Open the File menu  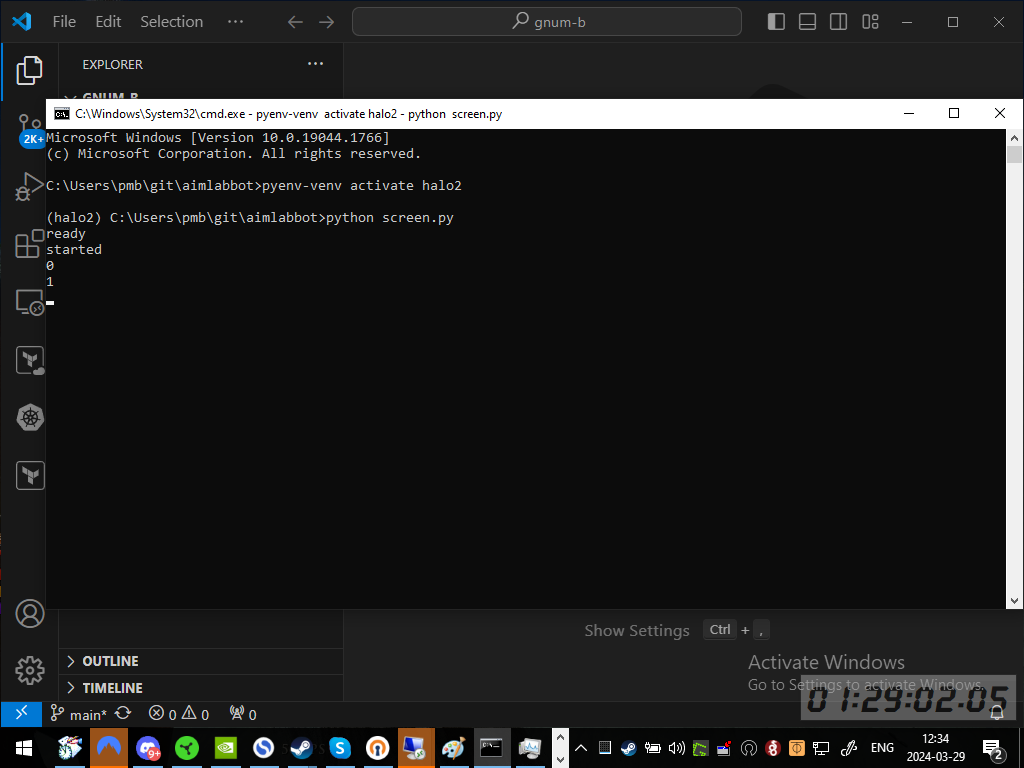coord(64,22)
